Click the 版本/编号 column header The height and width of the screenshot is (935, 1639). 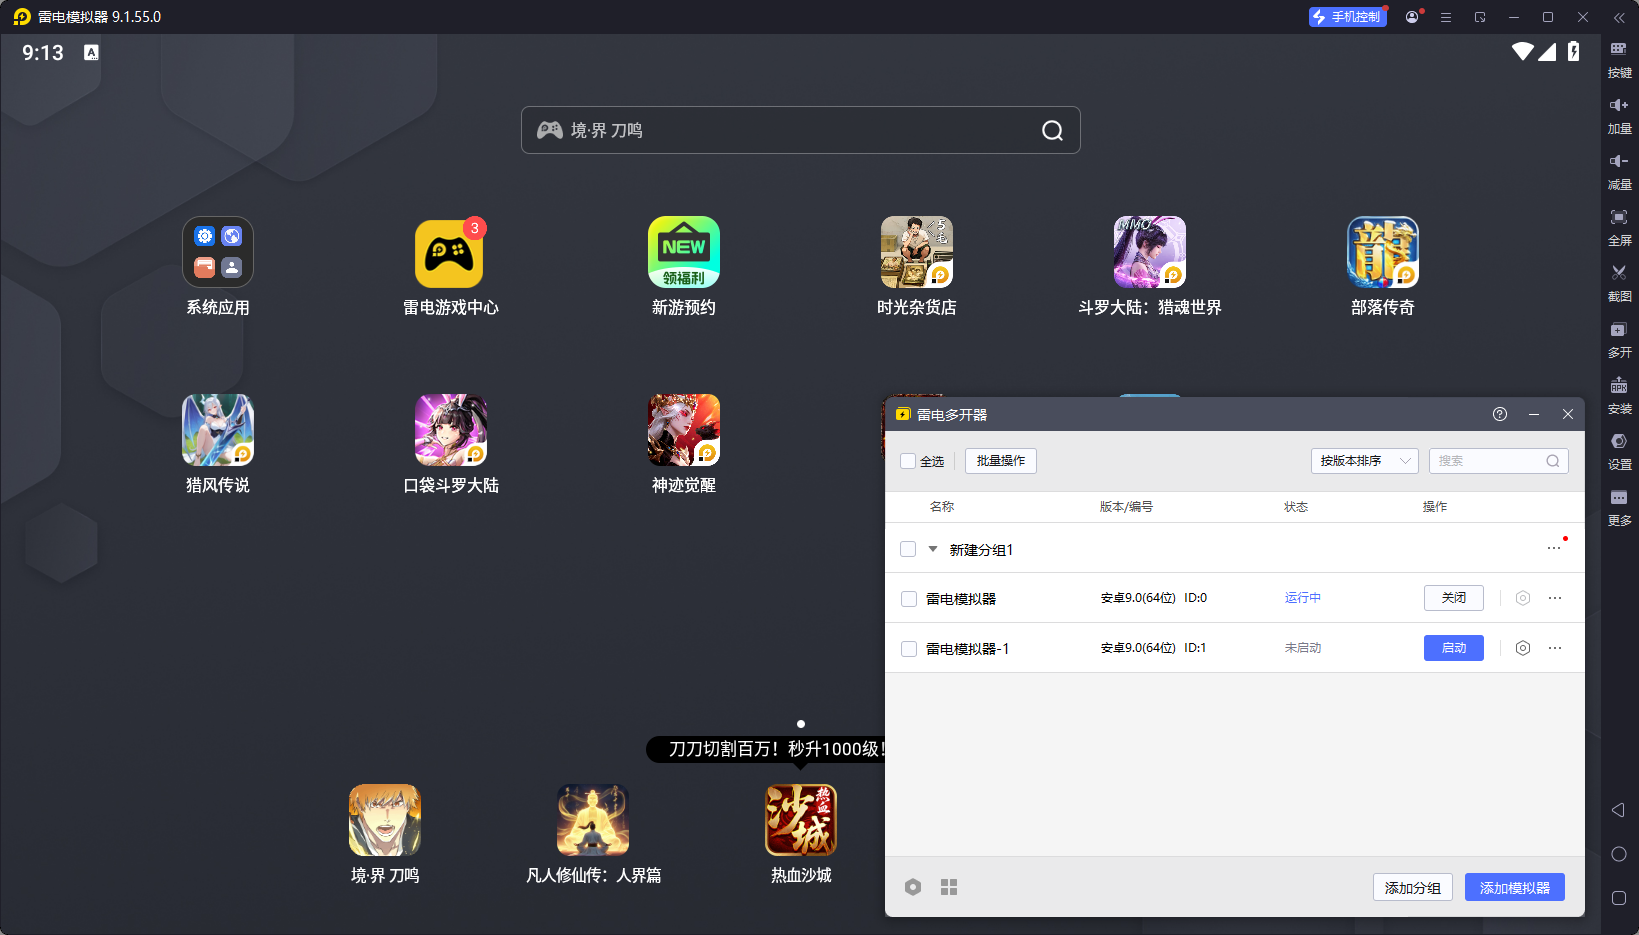[1126, 507]
